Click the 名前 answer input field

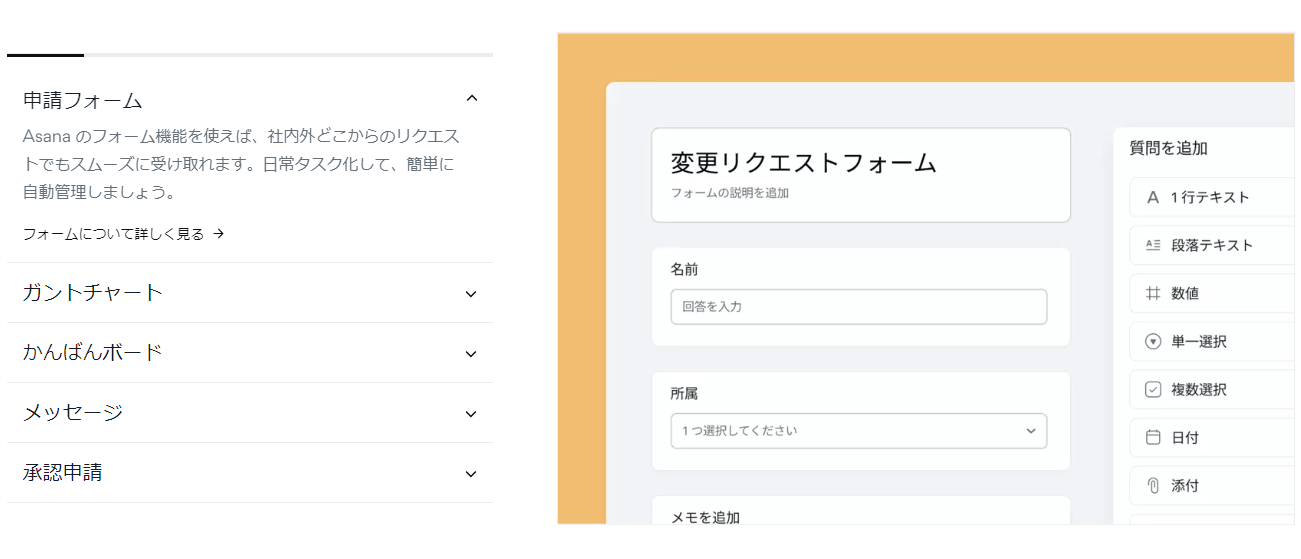click(x=858, y=307)
